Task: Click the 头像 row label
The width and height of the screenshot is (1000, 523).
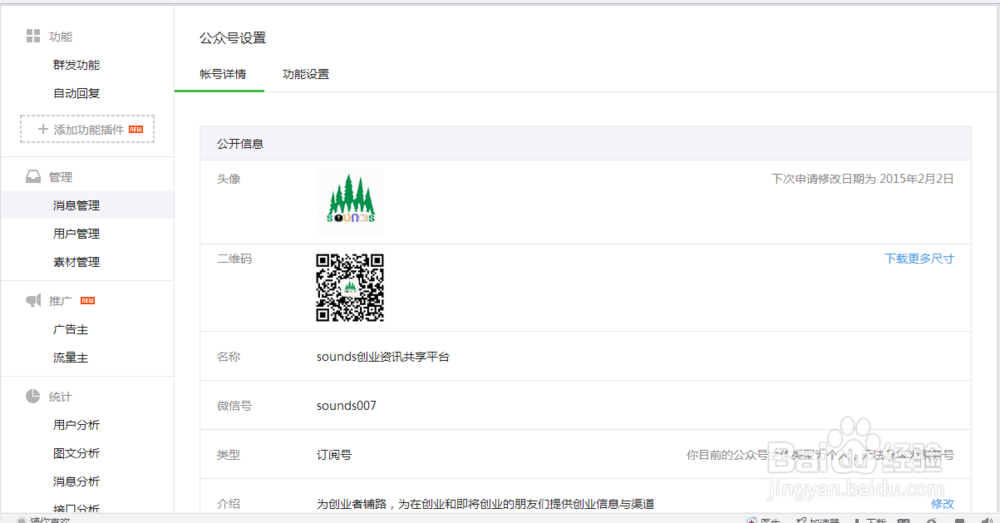Action: click(x=228, y=179)
